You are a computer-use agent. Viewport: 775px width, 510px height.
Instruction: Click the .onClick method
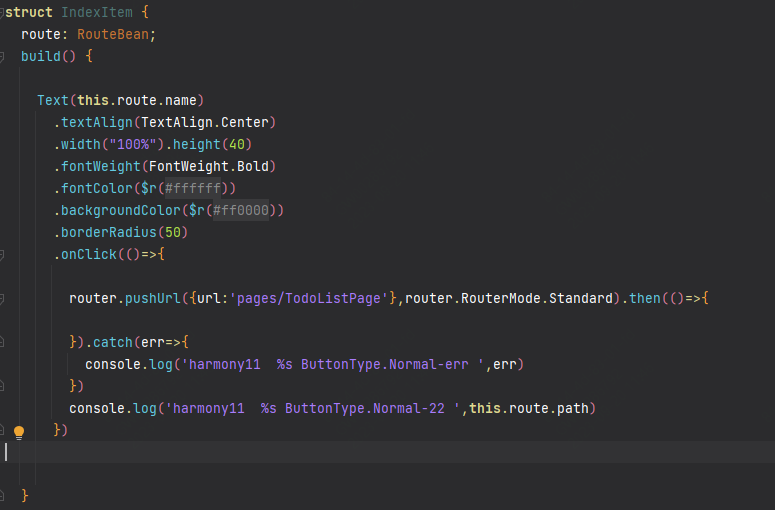click(x=86, y=255)
